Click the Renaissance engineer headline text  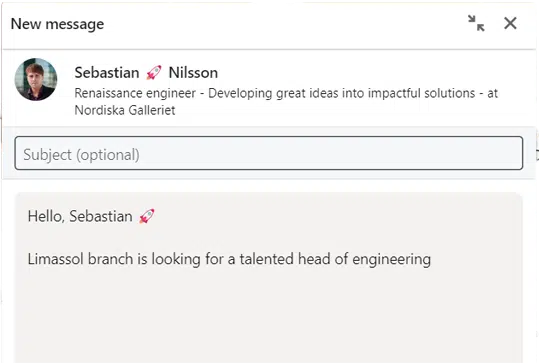pos(135,93)
